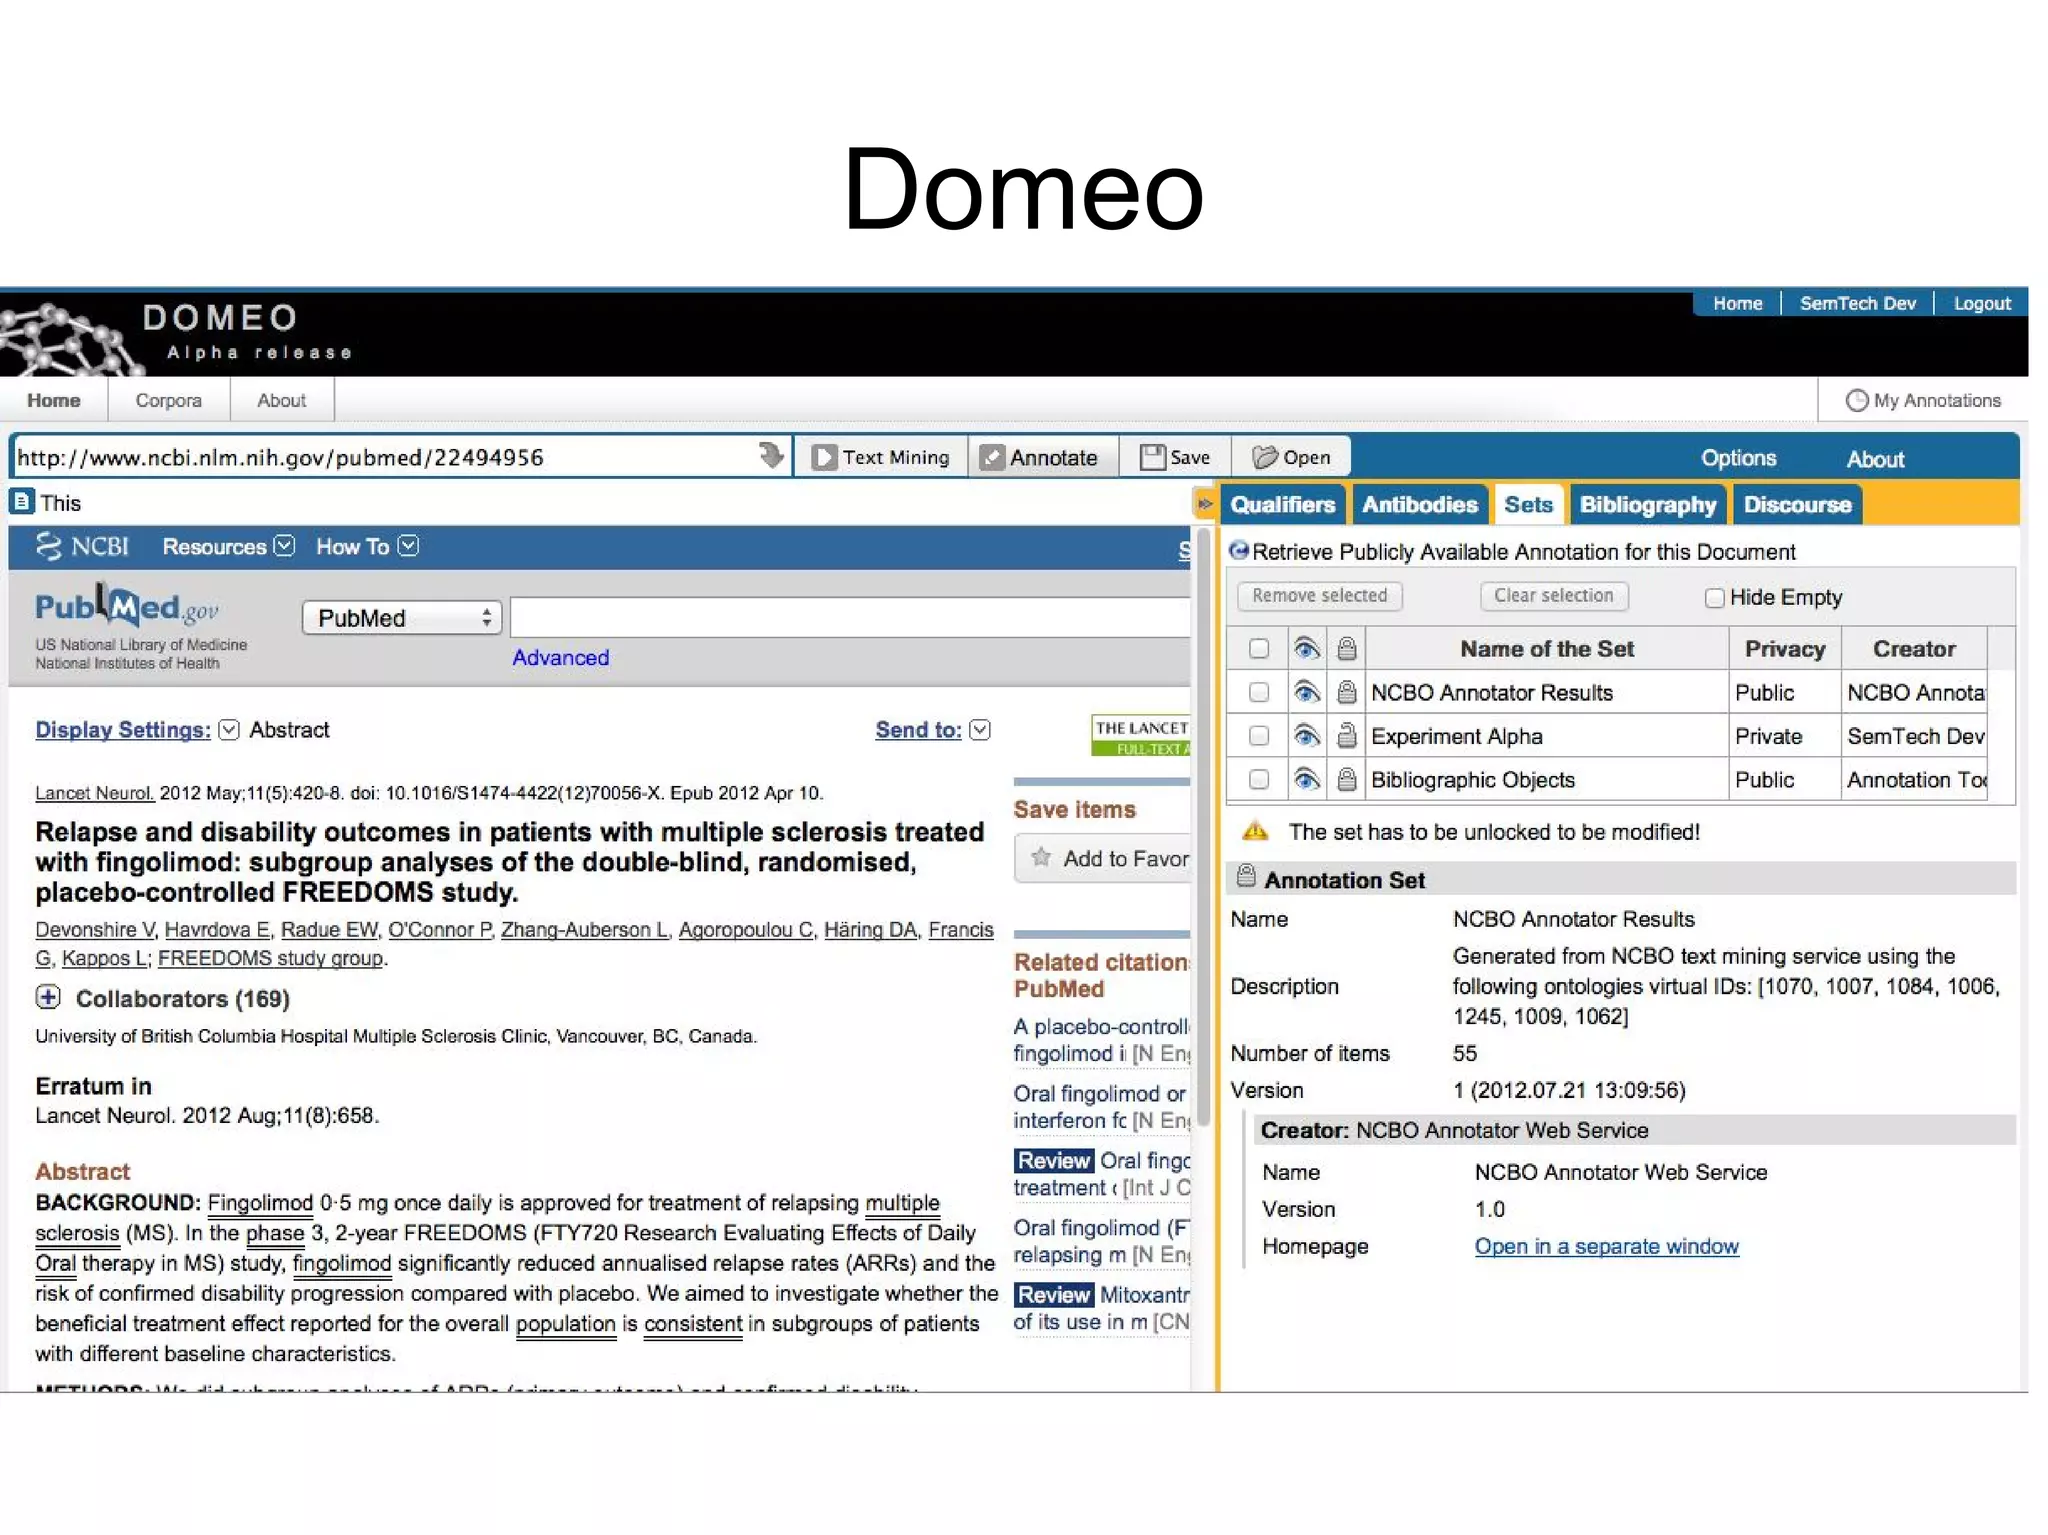Click the annotated term Fingolimod in abstract
The height and width of the screenshot is (1535, 2048).
pyautogui.click(x=260, y=1203)
